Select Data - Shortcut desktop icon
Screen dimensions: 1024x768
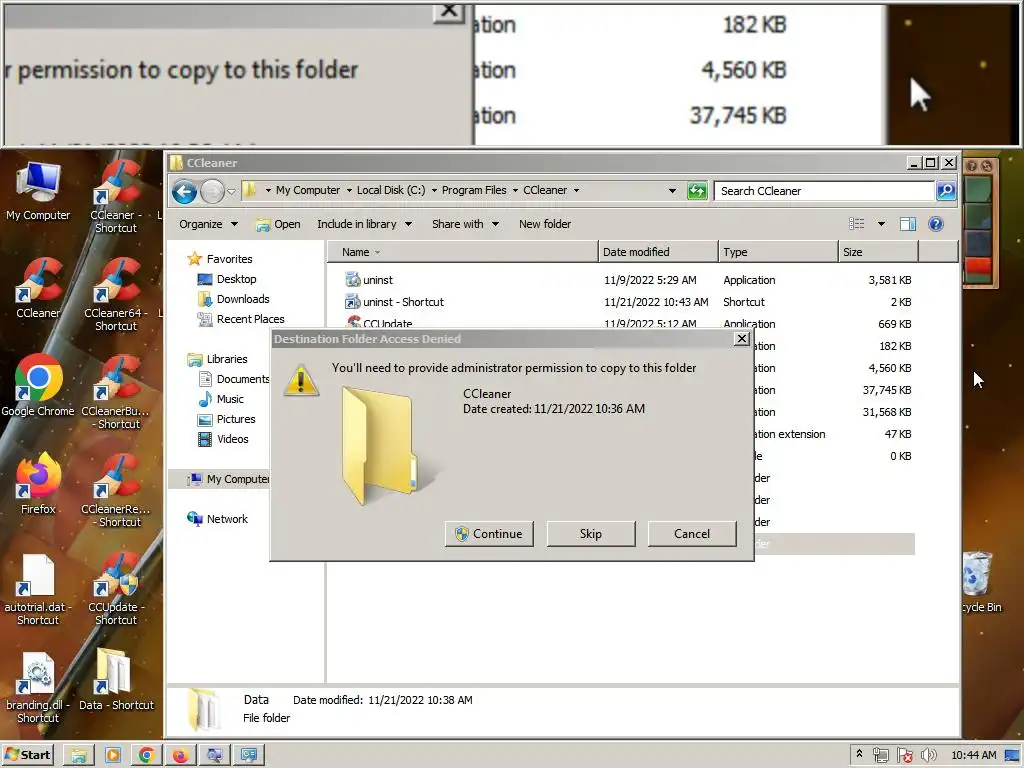116,680
